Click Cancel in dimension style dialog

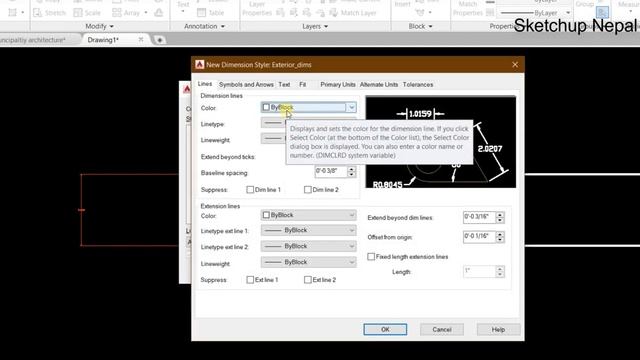pyautogui.click(x=442, y=329)
